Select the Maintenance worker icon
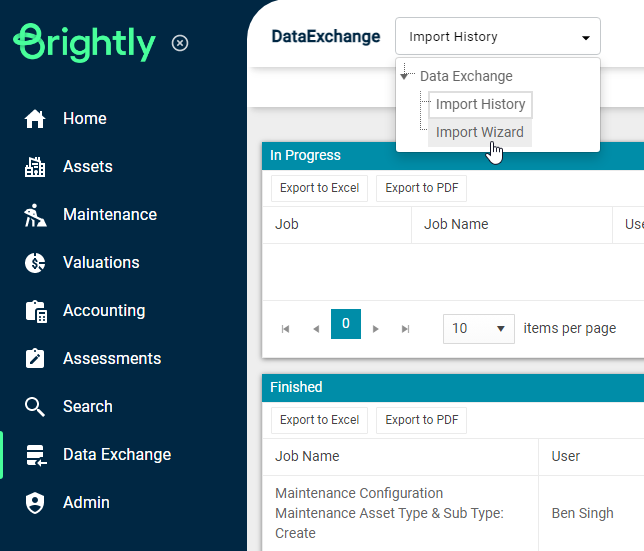Viewport: 644px width, 551px height. pos(35,215)
